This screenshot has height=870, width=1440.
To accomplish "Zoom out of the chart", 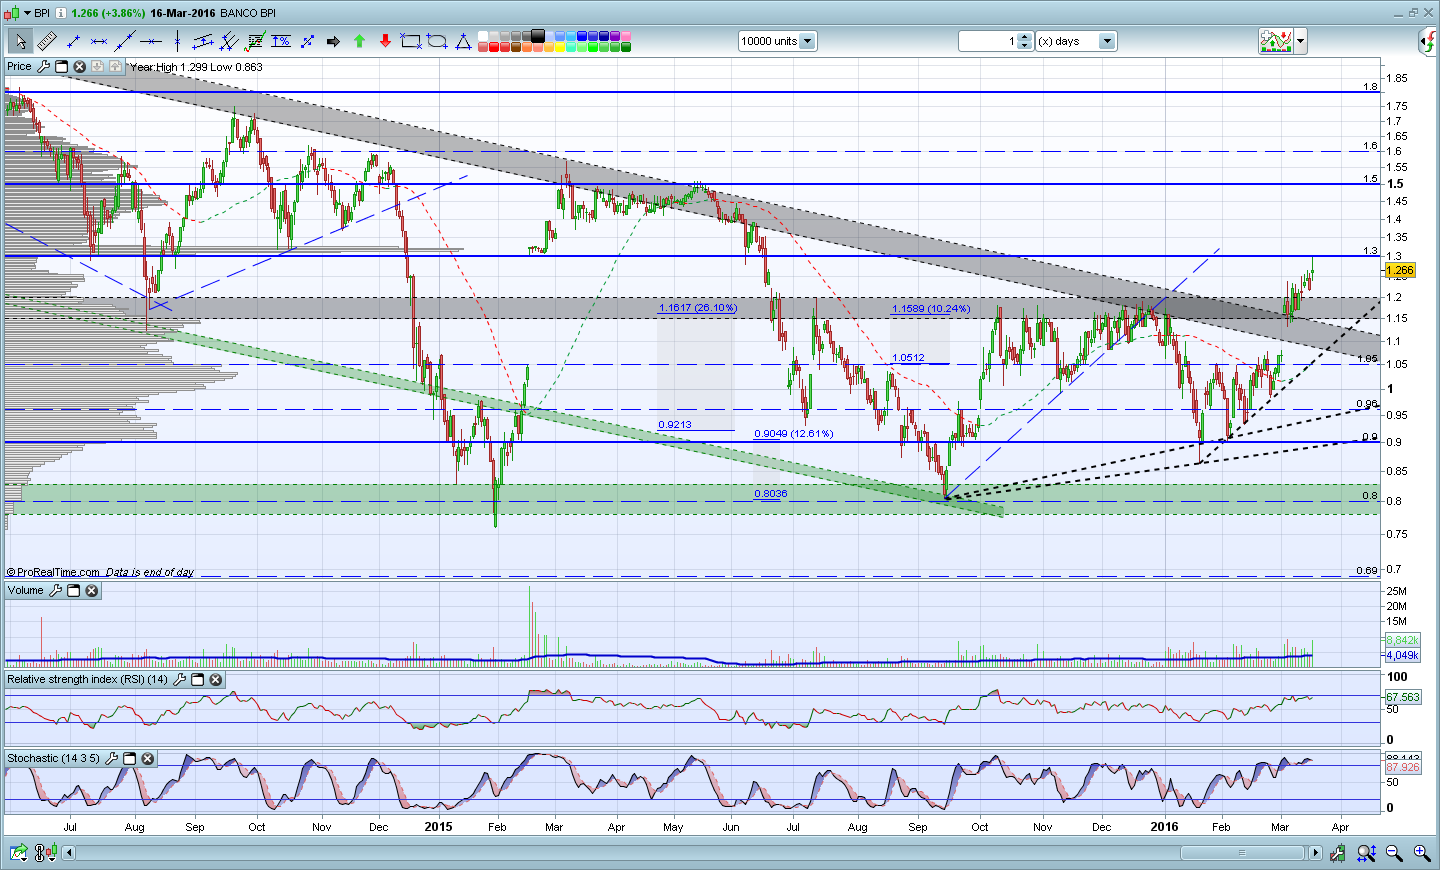I will pos(1394,853).
